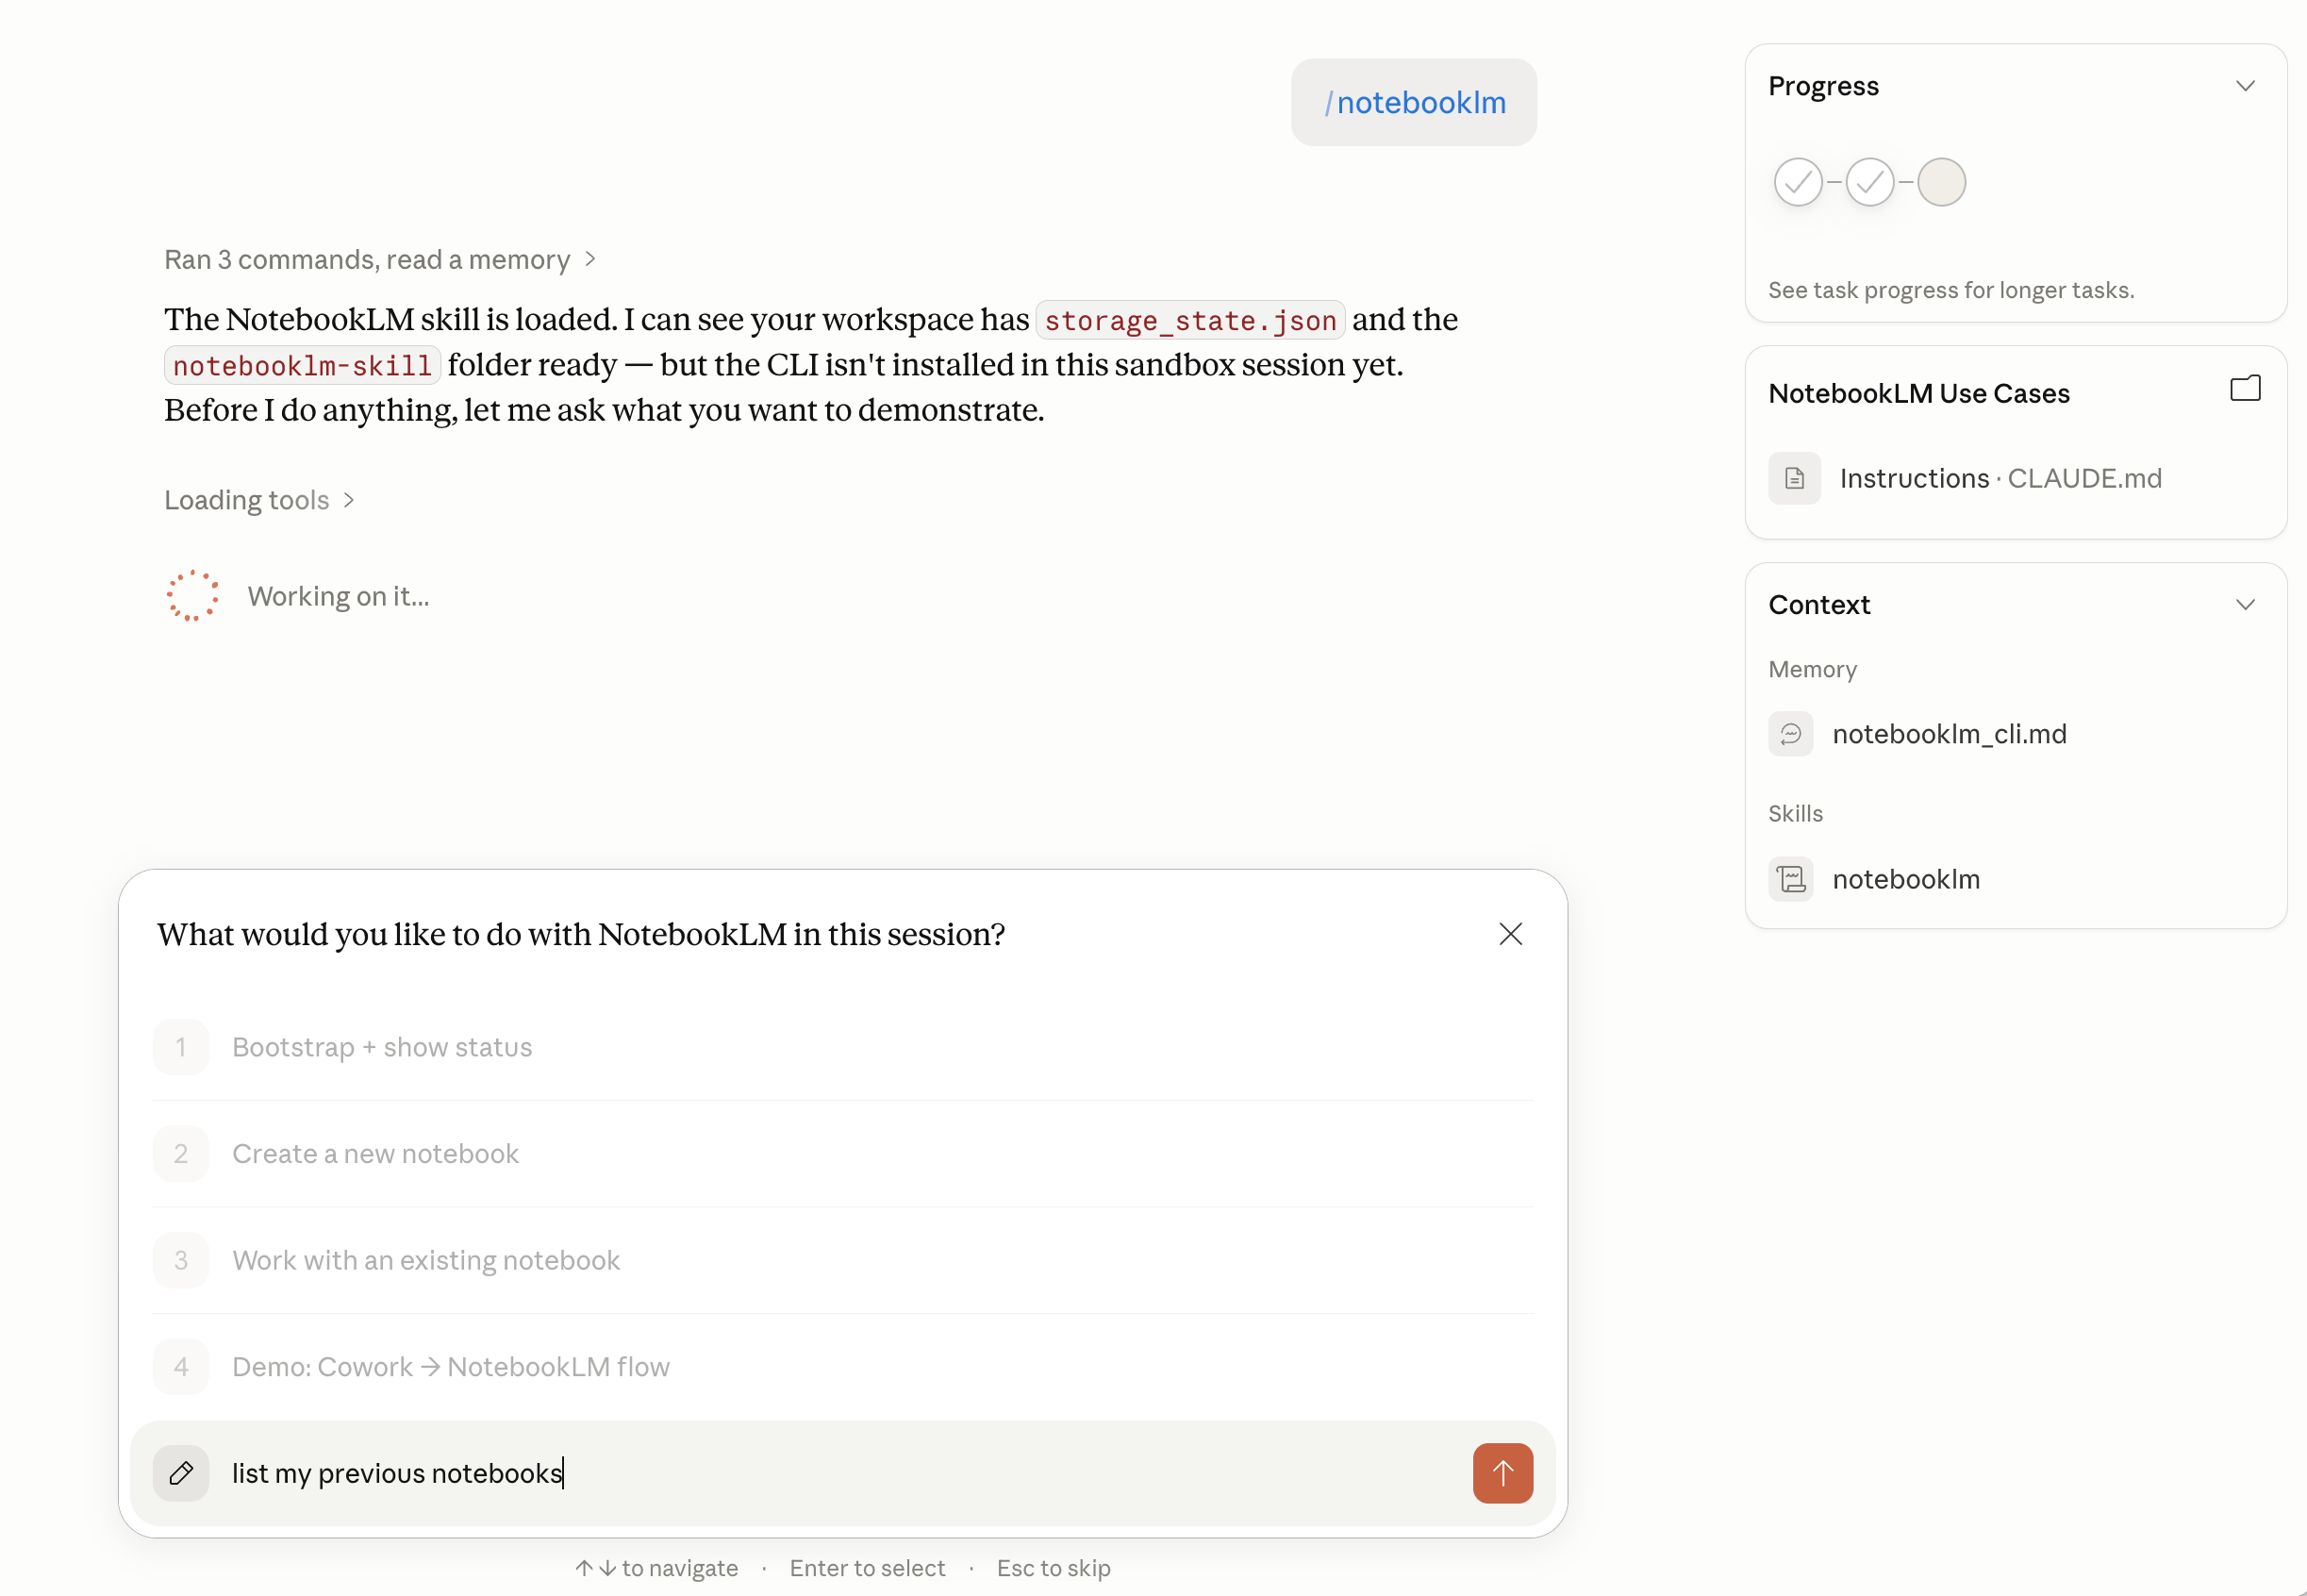This screenshot has height=1596, width=2307.
Task: Select option 2 Create a new notebook
Action: point(375,1153)
